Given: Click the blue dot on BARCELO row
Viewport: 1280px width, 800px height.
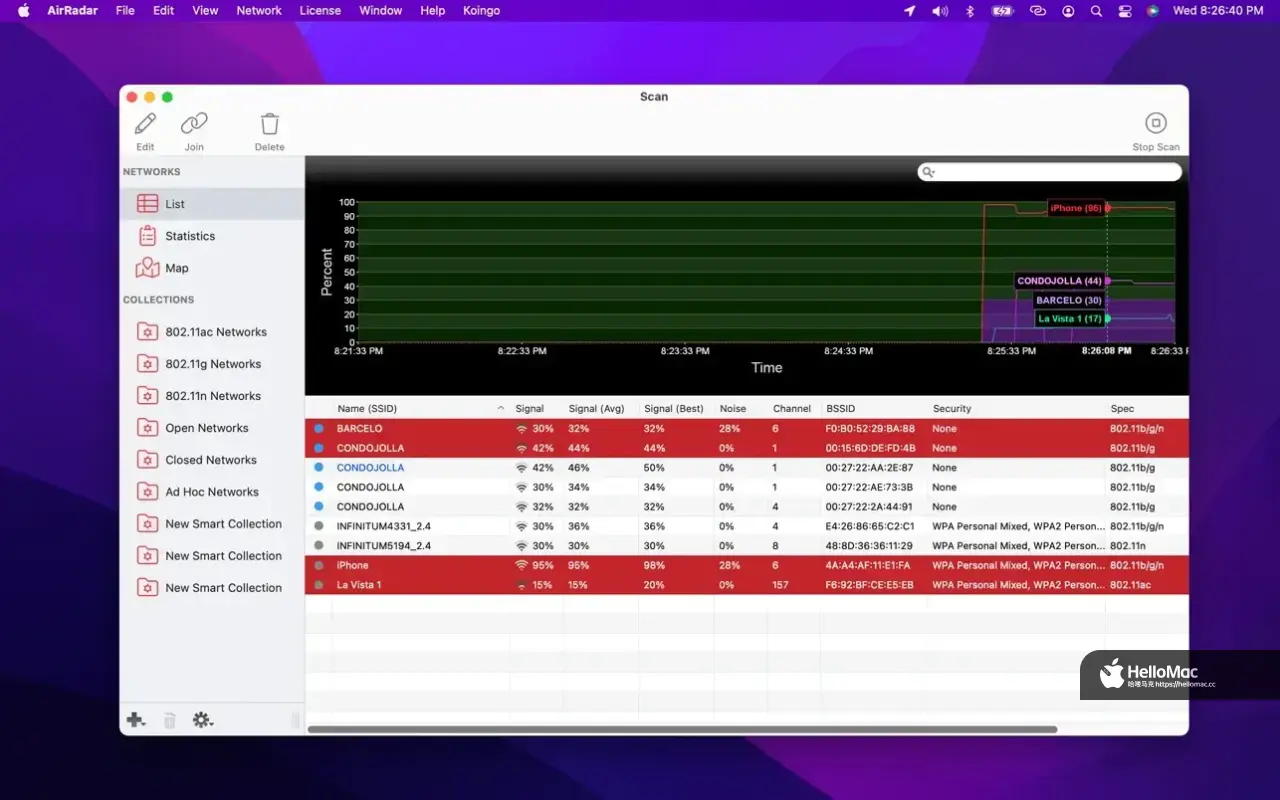Looking at the screenshot, I should point(319,429).
